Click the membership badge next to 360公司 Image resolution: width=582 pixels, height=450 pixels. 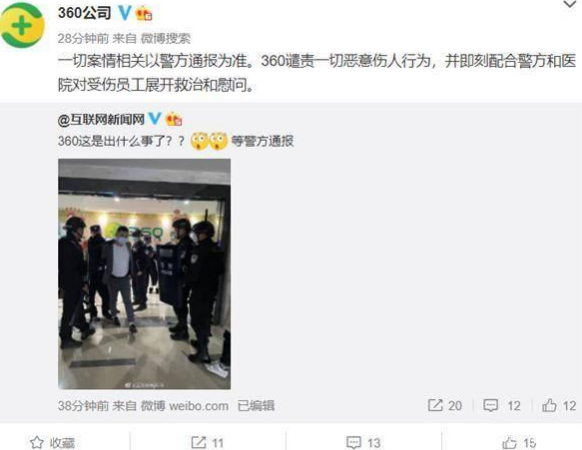tap(144, 14)
